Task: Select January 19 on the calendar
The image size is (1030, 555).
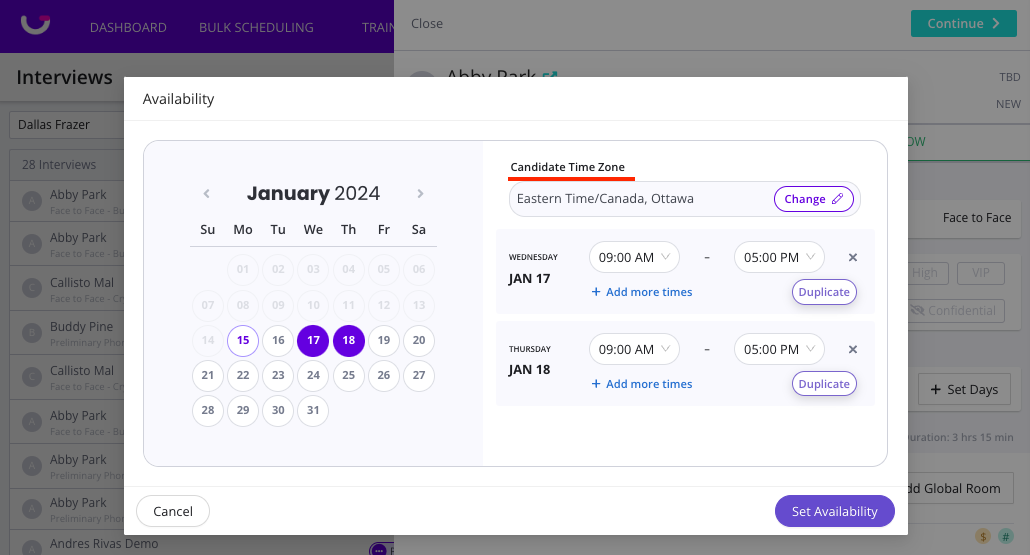Action: [384, 340]
